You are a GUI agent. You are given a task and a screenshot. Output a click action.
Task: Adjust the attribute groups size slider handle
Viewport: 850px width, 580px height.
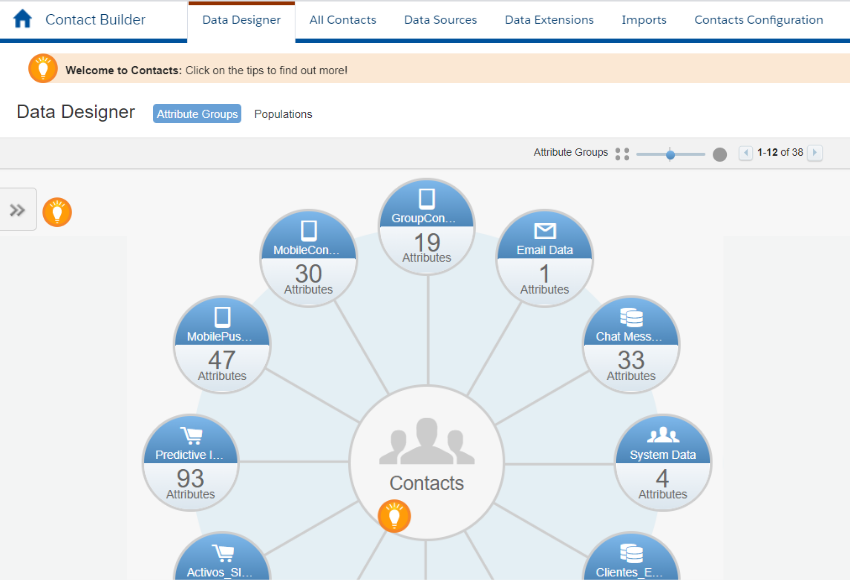click(x=671, y=154)
